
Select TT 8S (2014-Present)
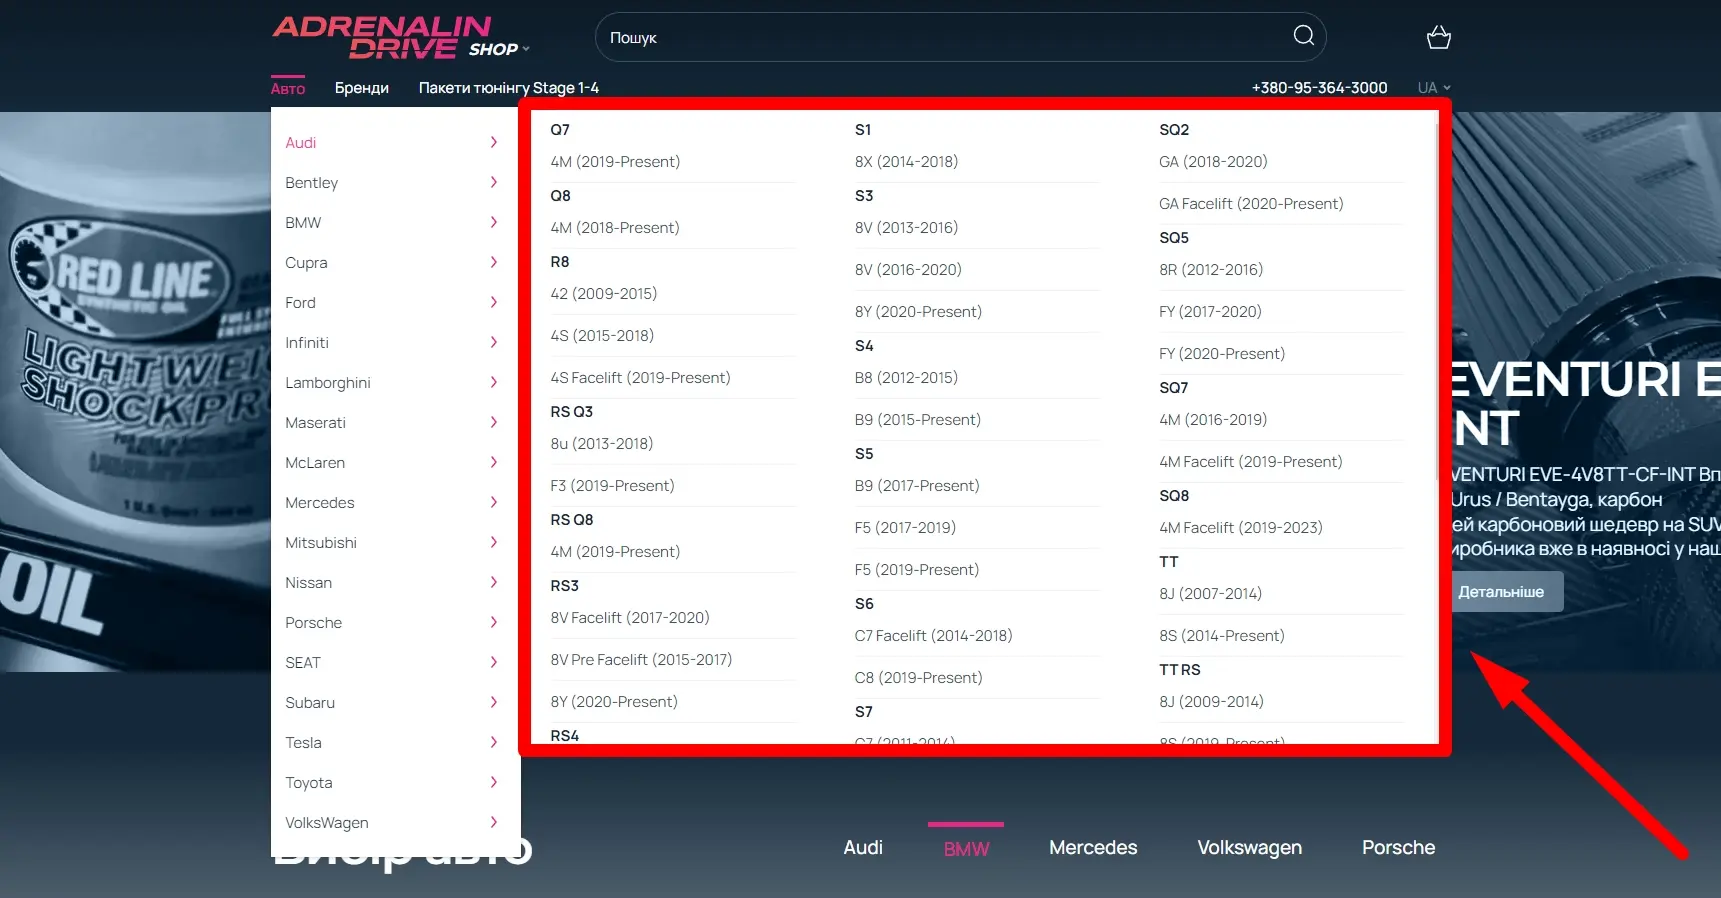click(x=1222, y=635)
